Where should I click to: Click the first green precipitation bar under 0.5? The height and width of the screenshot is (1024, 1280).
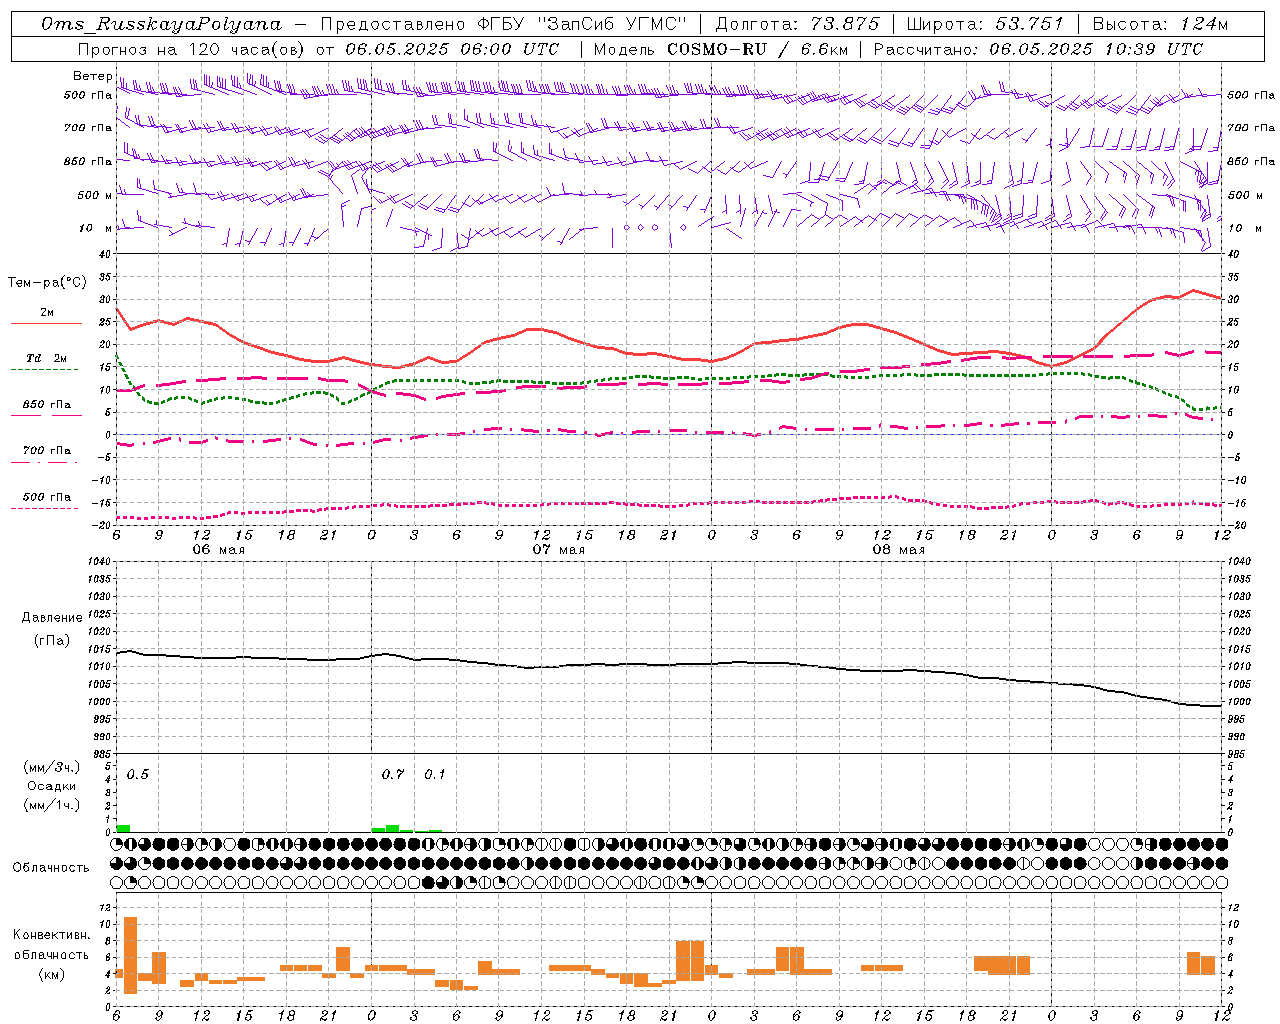pyautogui.click(x=123, y=828)
